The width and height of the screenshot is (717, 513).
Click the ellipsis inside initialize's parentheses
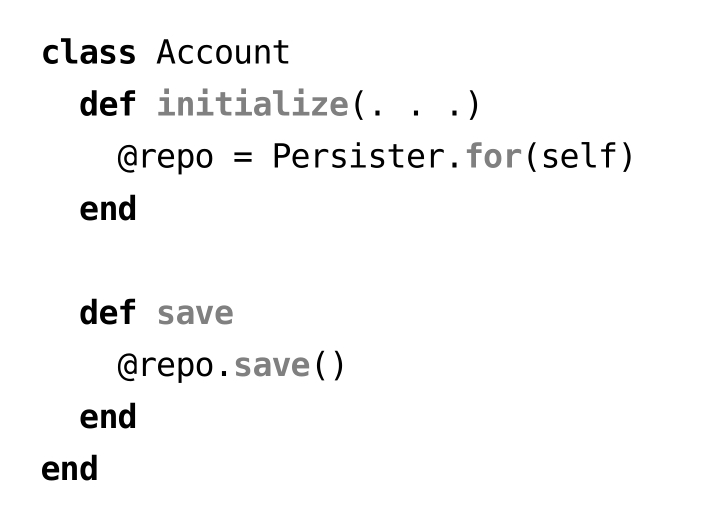415,104
